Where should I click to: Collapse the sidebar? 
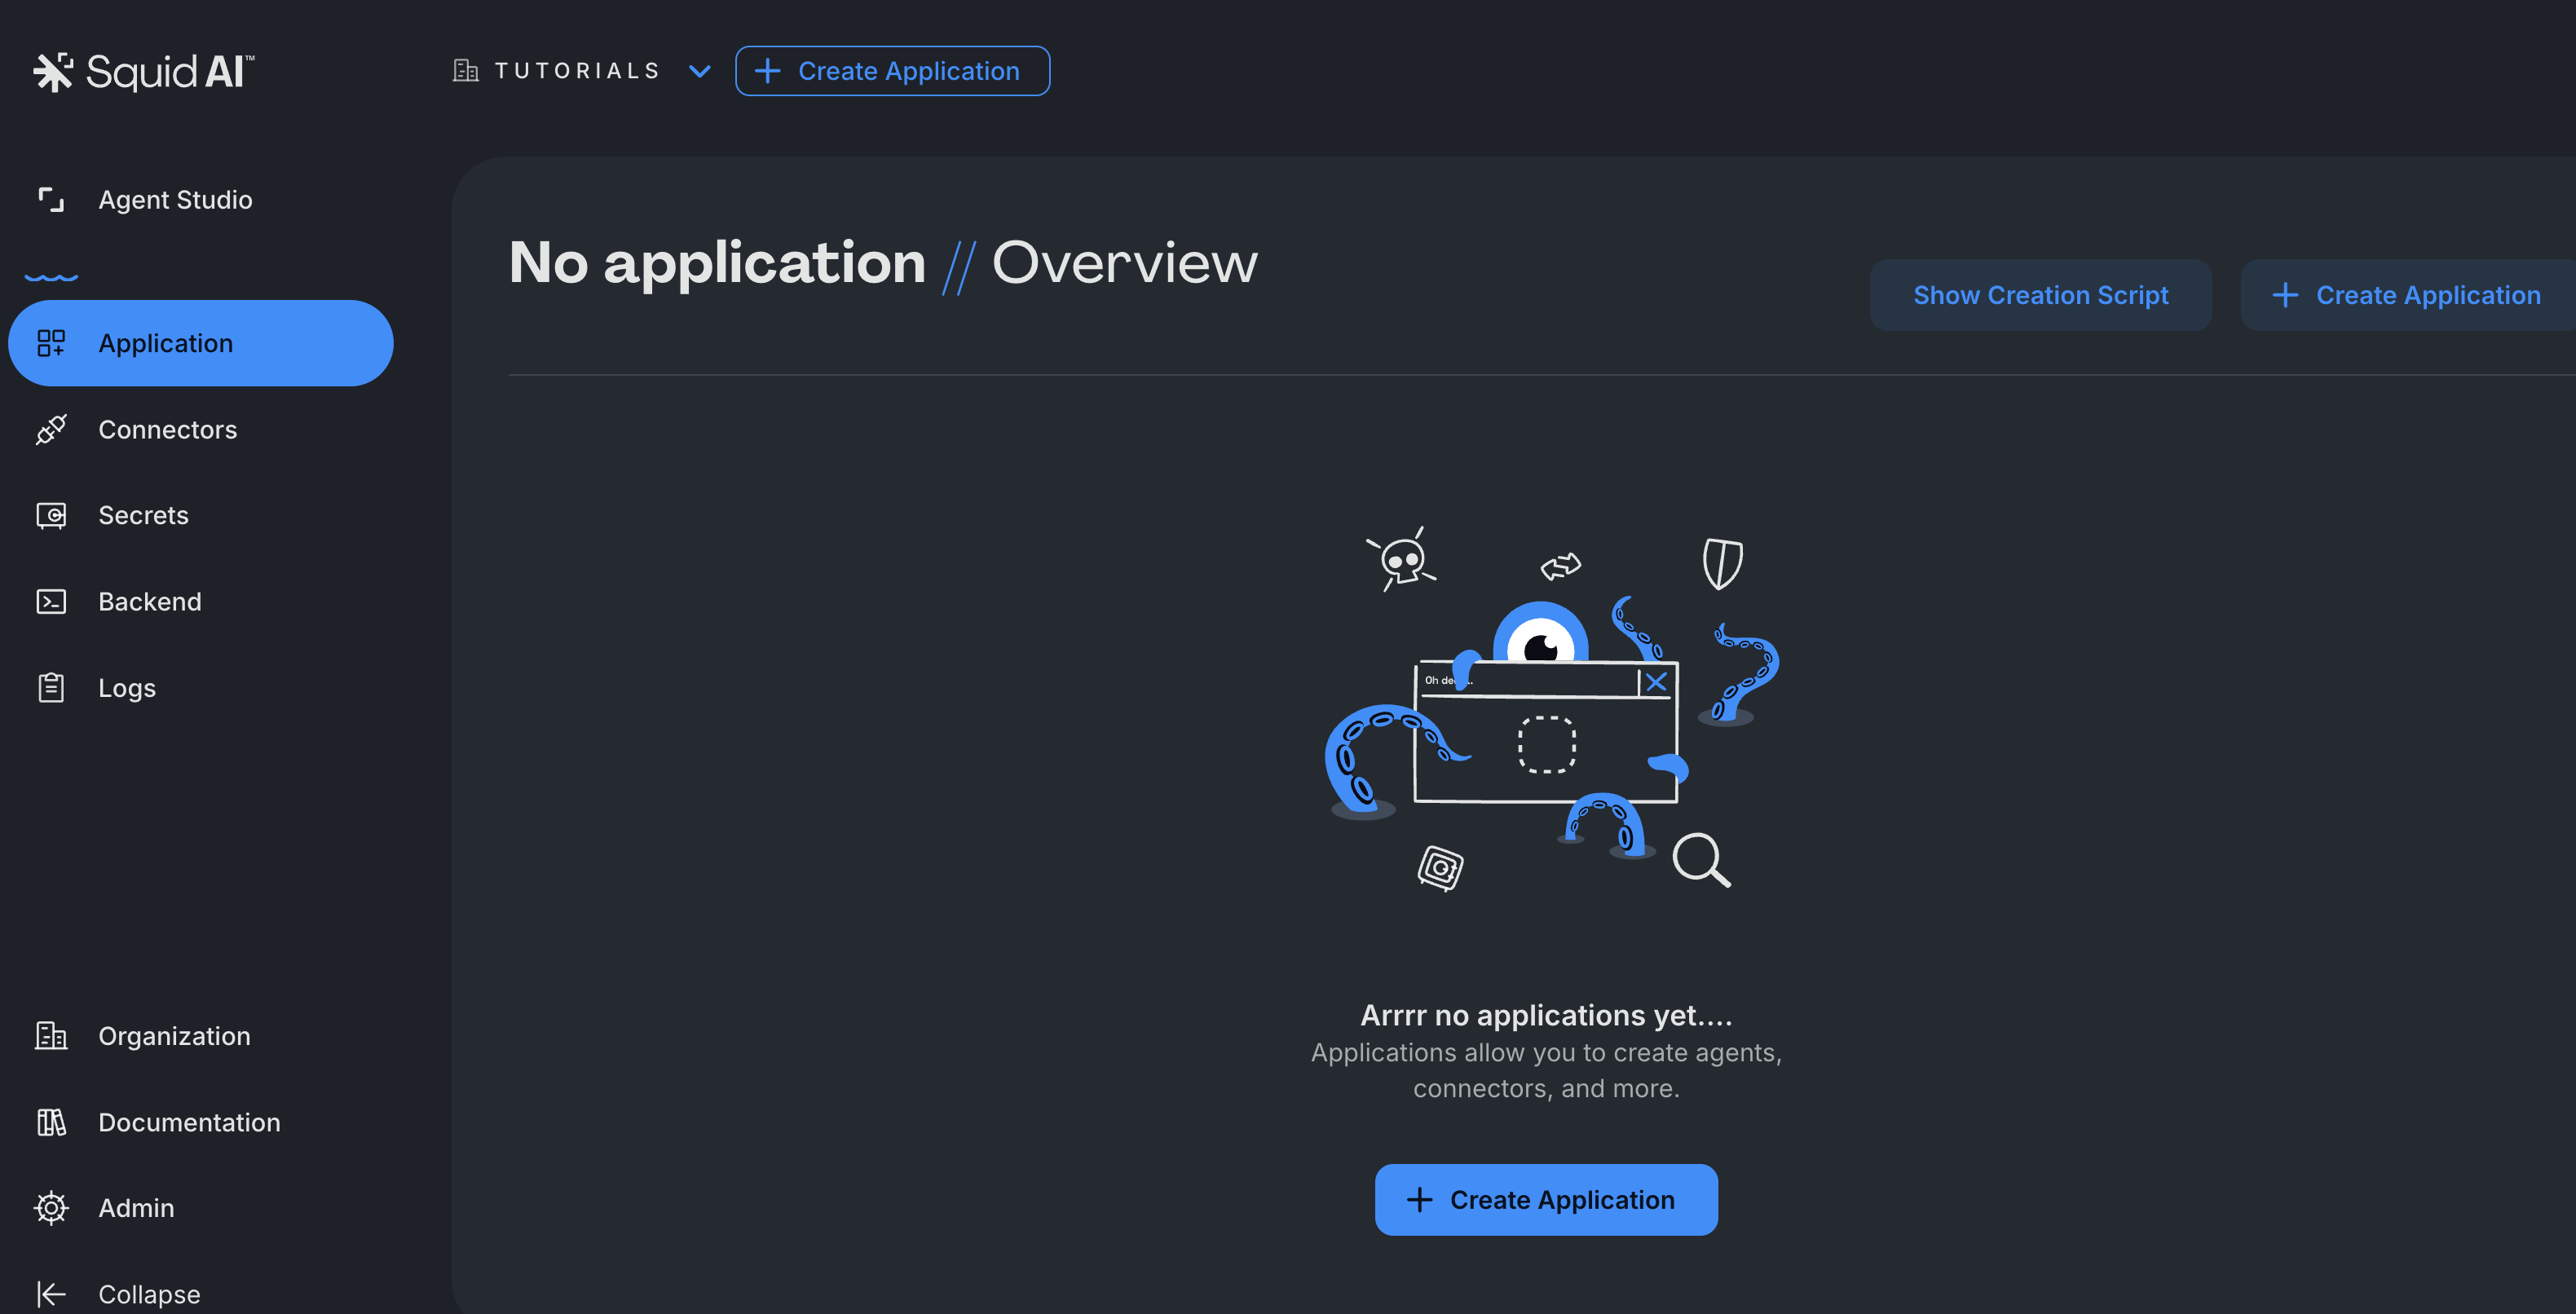coord(120,1292)
